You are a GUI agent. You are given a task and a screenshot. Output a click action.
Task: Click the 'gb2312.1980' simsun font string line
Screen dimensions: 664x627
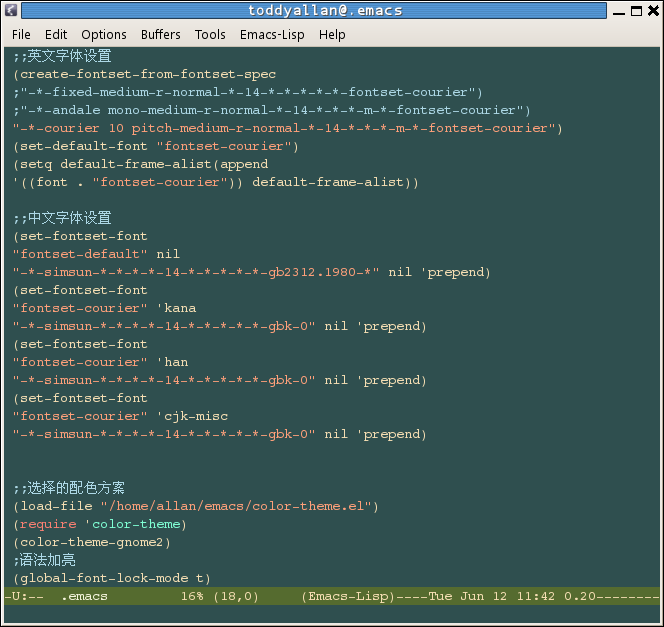[252, 272]
